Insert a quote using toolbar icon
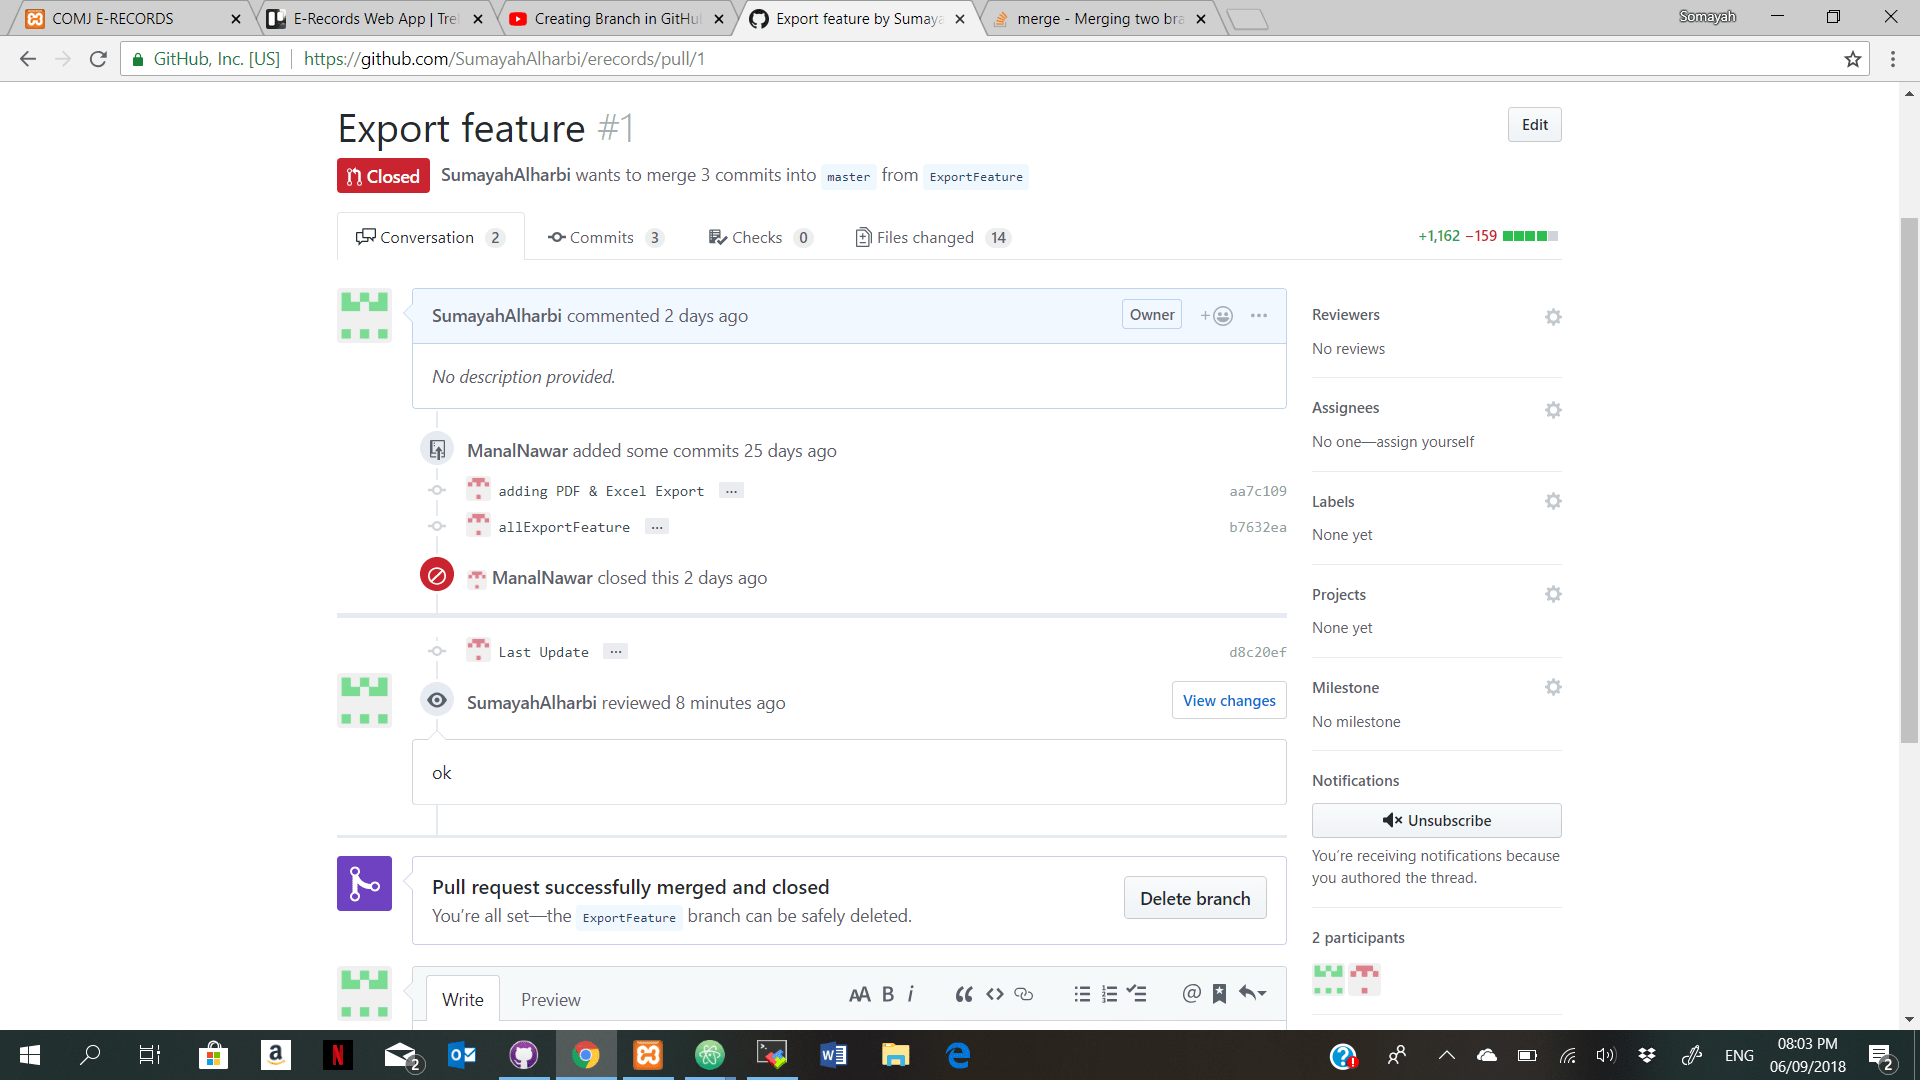This screenshot has width=1920, height=1080. [x=963, y=994]
